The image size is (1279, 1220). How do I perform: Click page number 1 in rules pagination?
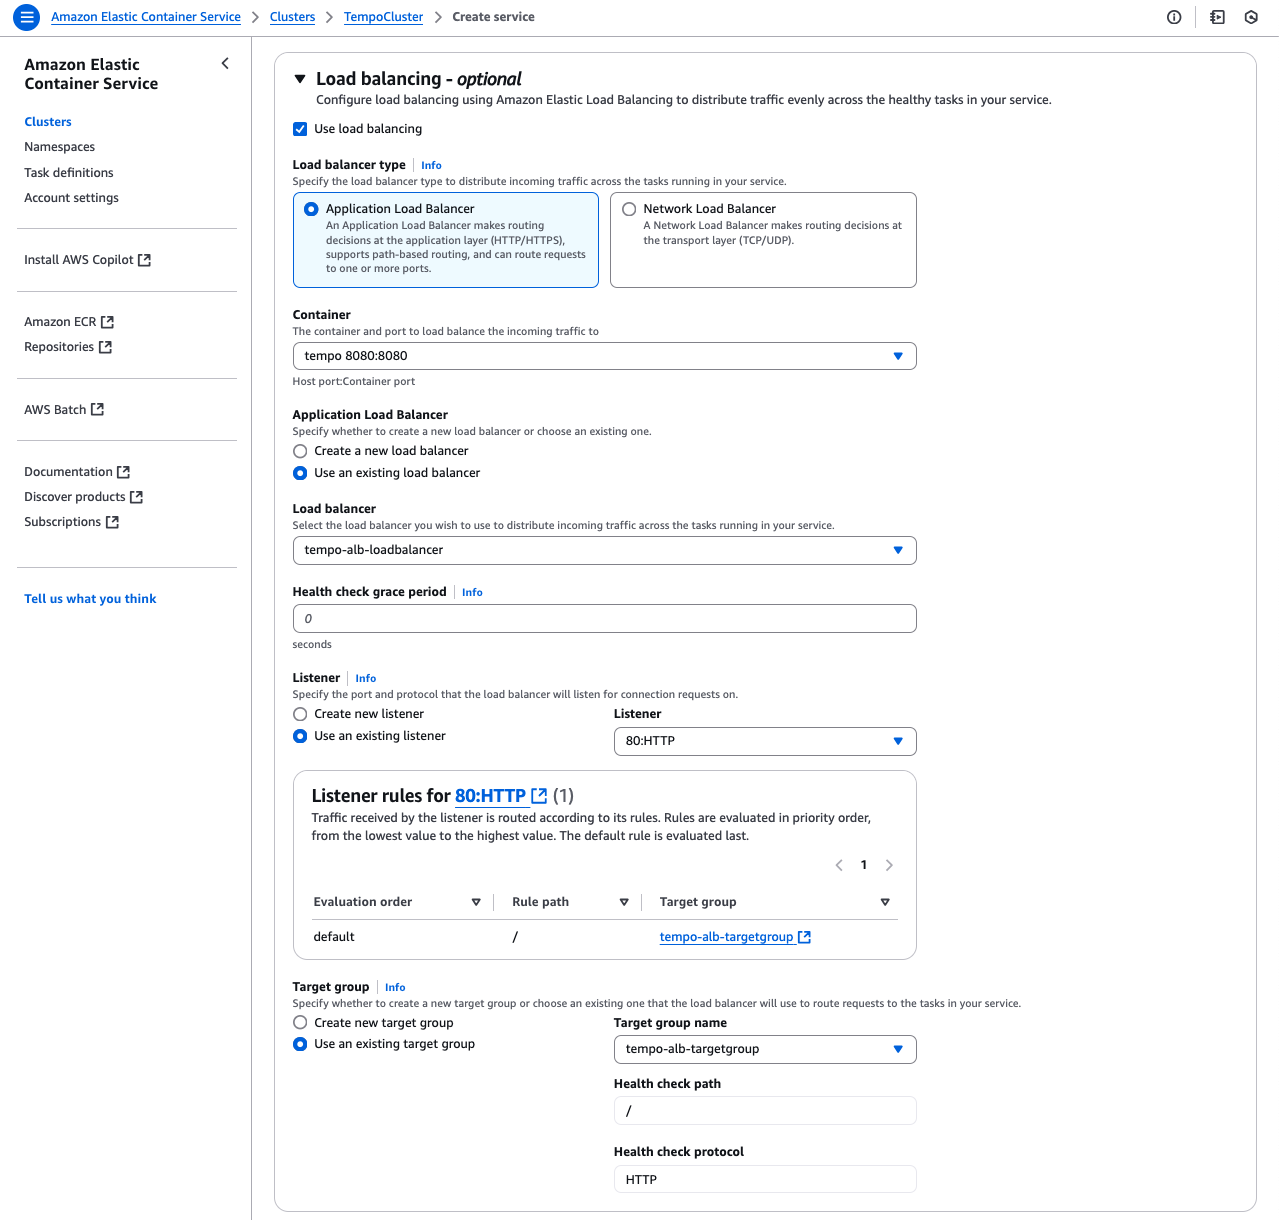pos(864,865)
